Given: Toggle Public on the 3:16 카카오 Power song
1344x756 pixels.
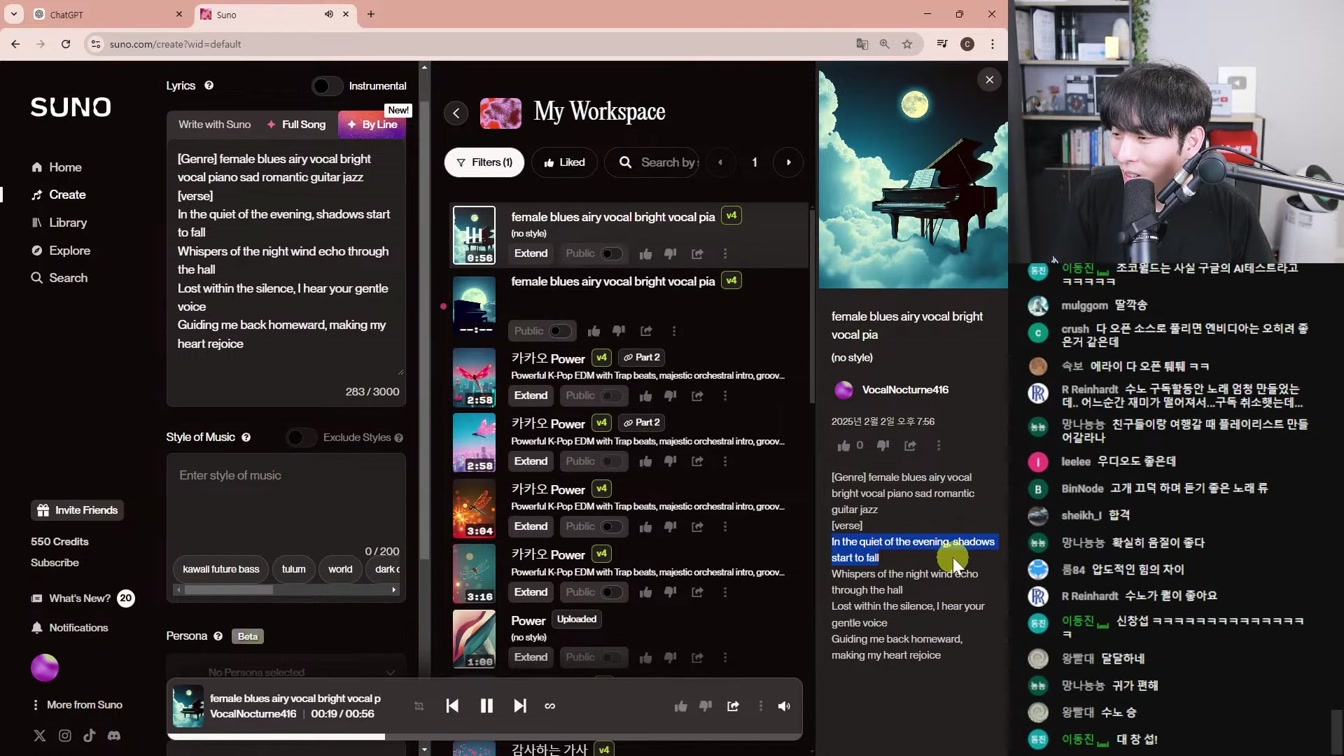Looking at the screenshot, I should point(611,592).
